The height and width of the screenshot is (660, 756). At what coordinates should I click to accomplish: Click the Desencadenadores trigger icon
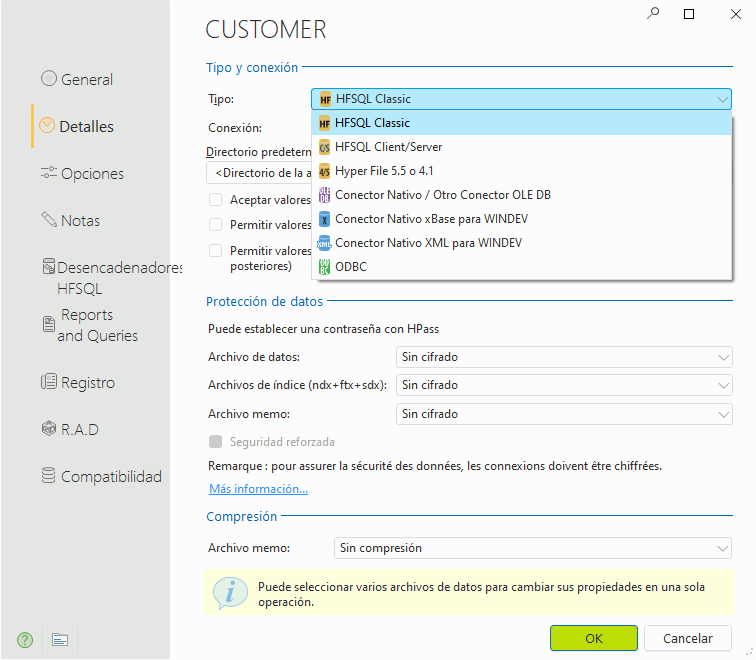(48, 266)
